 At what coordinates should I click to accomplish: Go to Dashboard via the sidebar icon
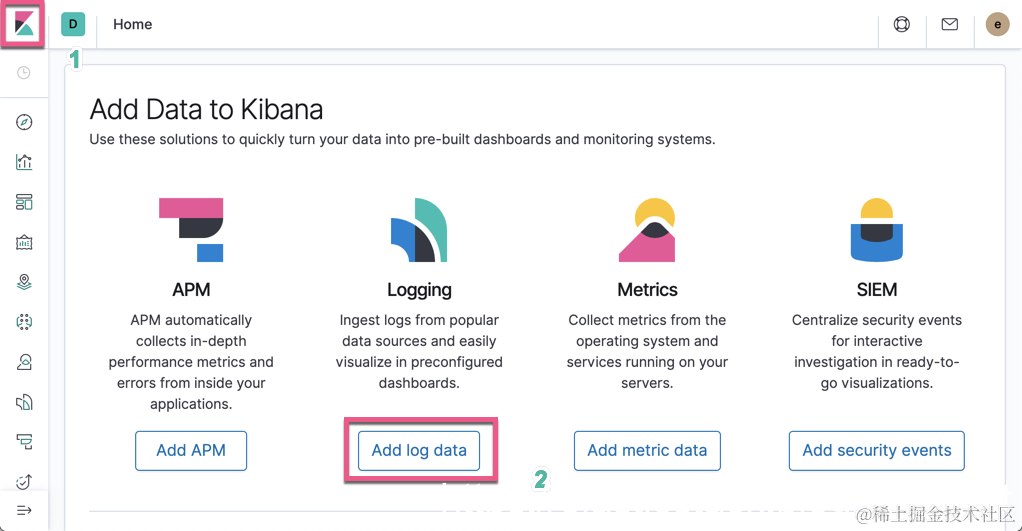[x=24, y=202]
